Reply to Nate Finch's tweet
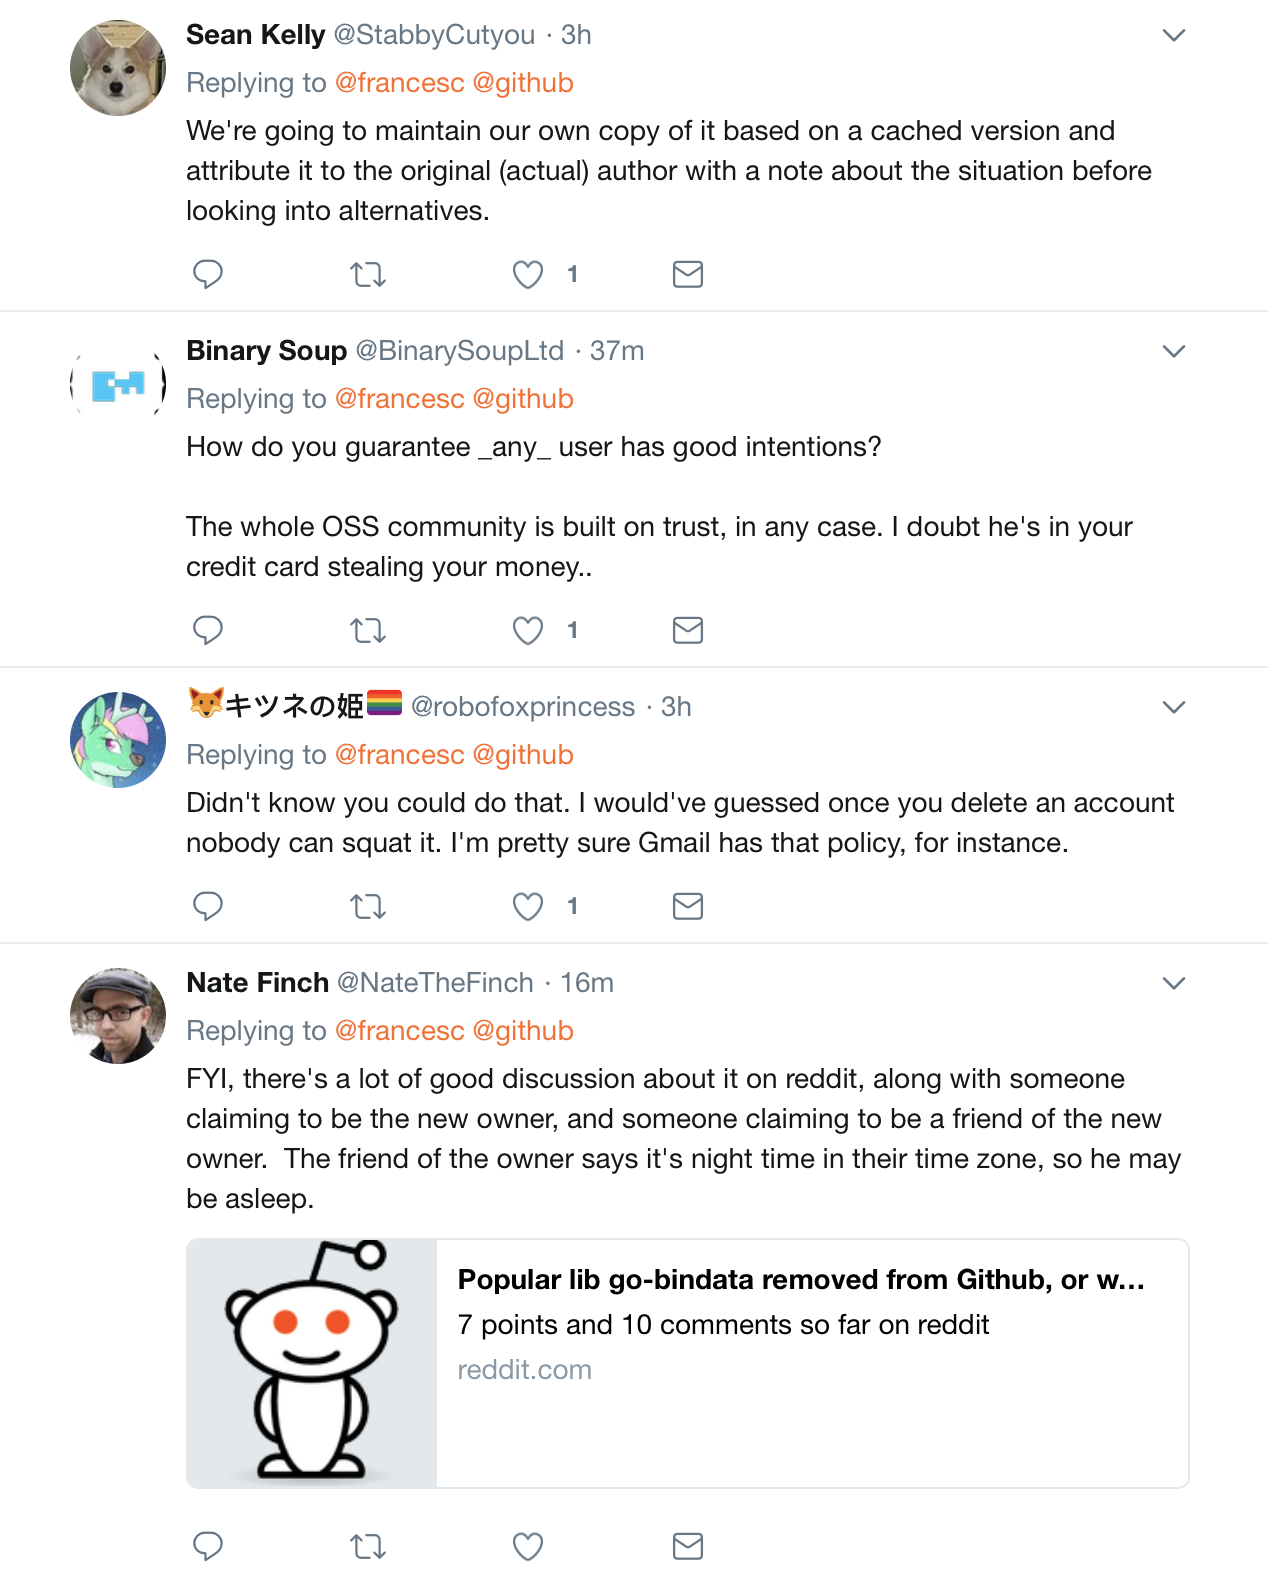 click(207, 1546)
